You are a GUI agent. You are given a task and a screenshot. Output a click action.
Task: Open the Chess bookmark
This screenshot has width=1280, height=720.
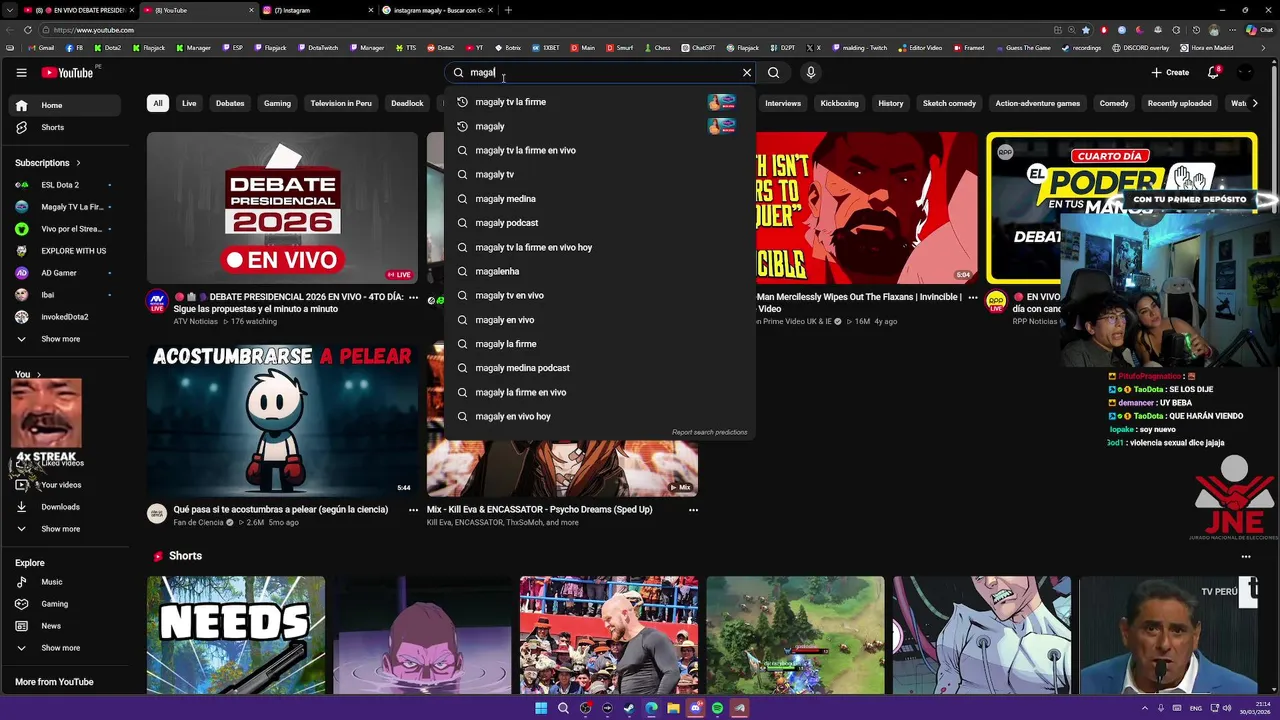(x=656, y=47)
